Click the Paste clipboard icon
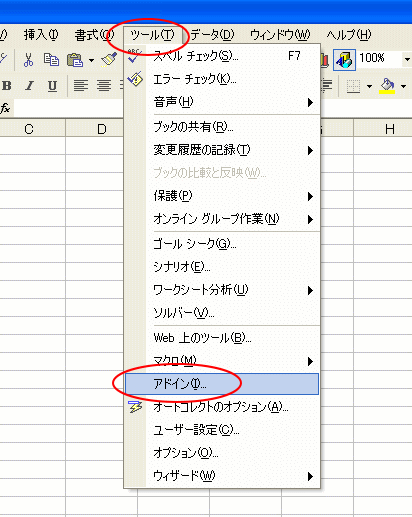Viewport: 412px width, 517px height. pyautogui.click(x=75, y=60)
